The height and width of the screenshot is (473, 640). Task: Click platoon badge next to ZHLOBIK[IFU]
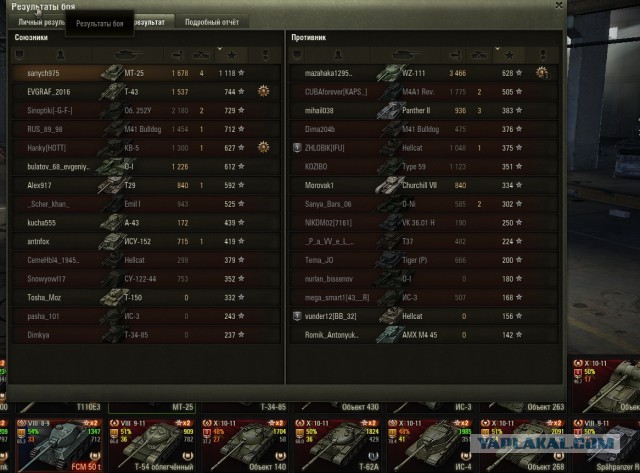(x=297, y=147)
